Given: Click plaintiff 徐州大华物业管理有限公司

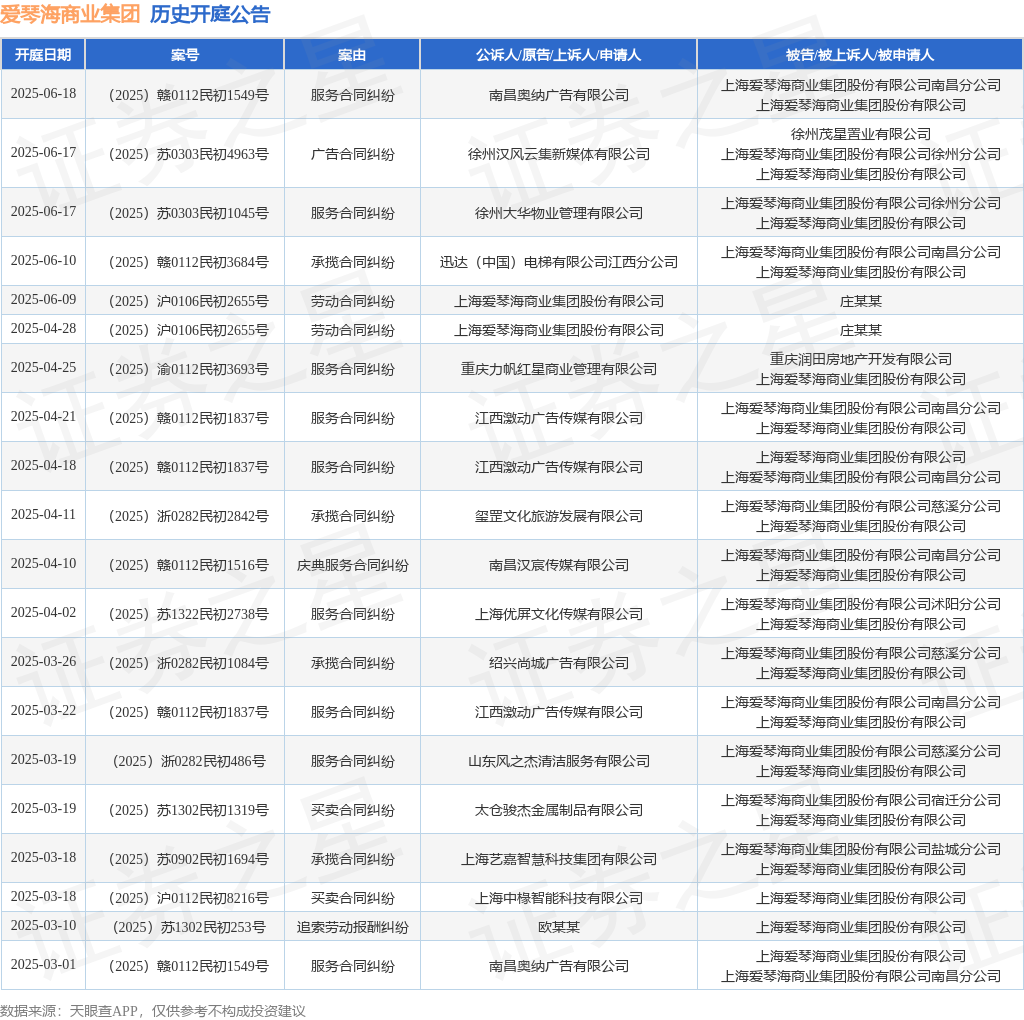Looking at the screenshot, I should tap(559, 213).
